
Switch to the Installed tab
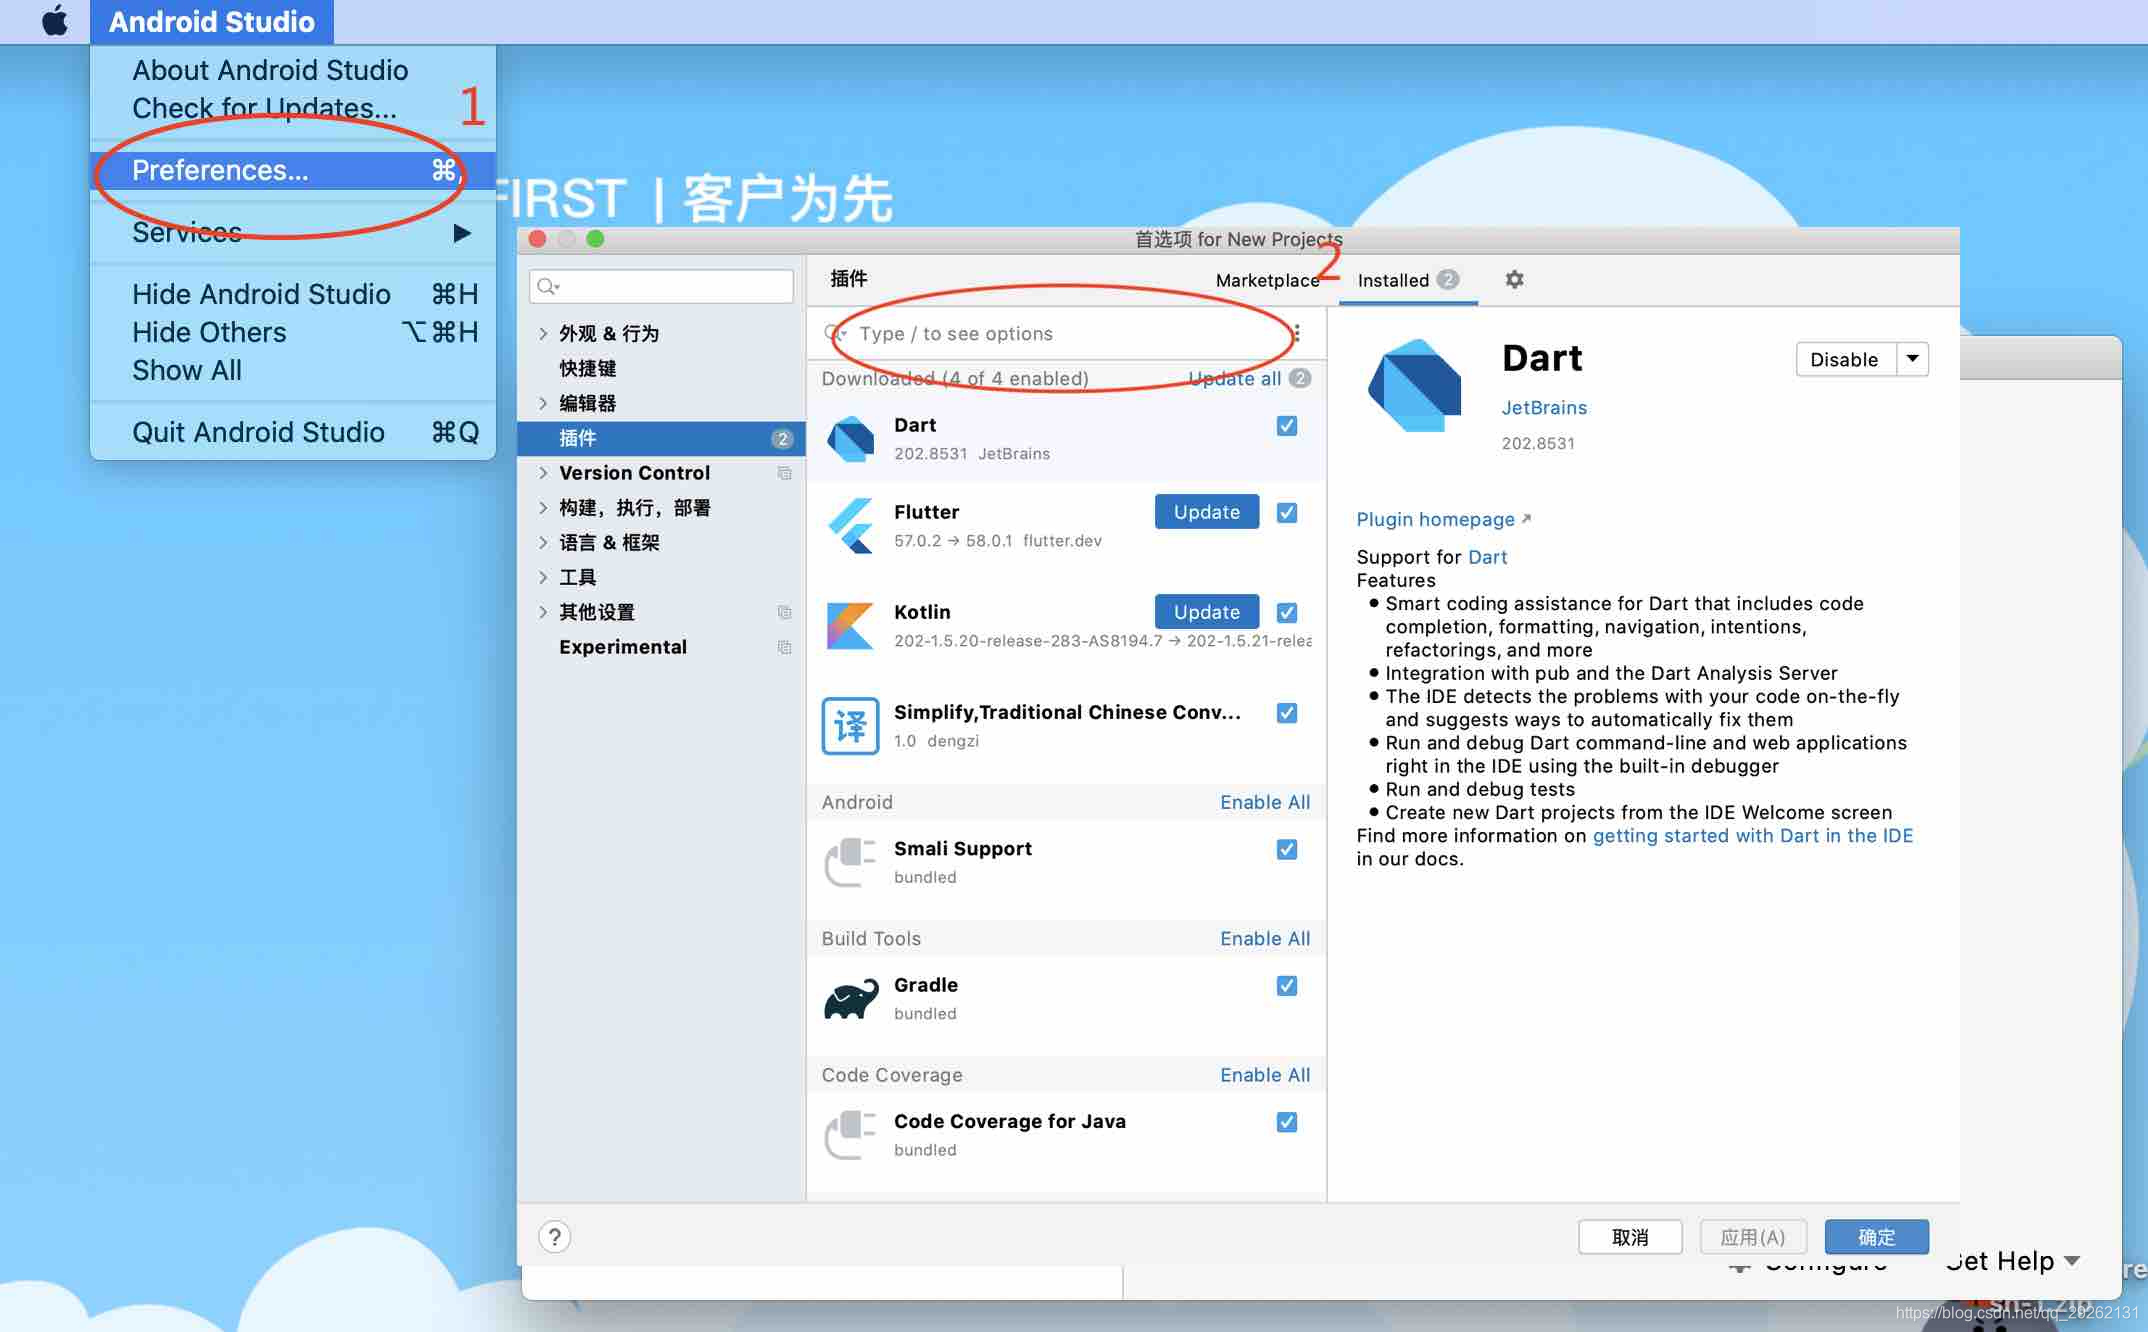(1408, 280)
